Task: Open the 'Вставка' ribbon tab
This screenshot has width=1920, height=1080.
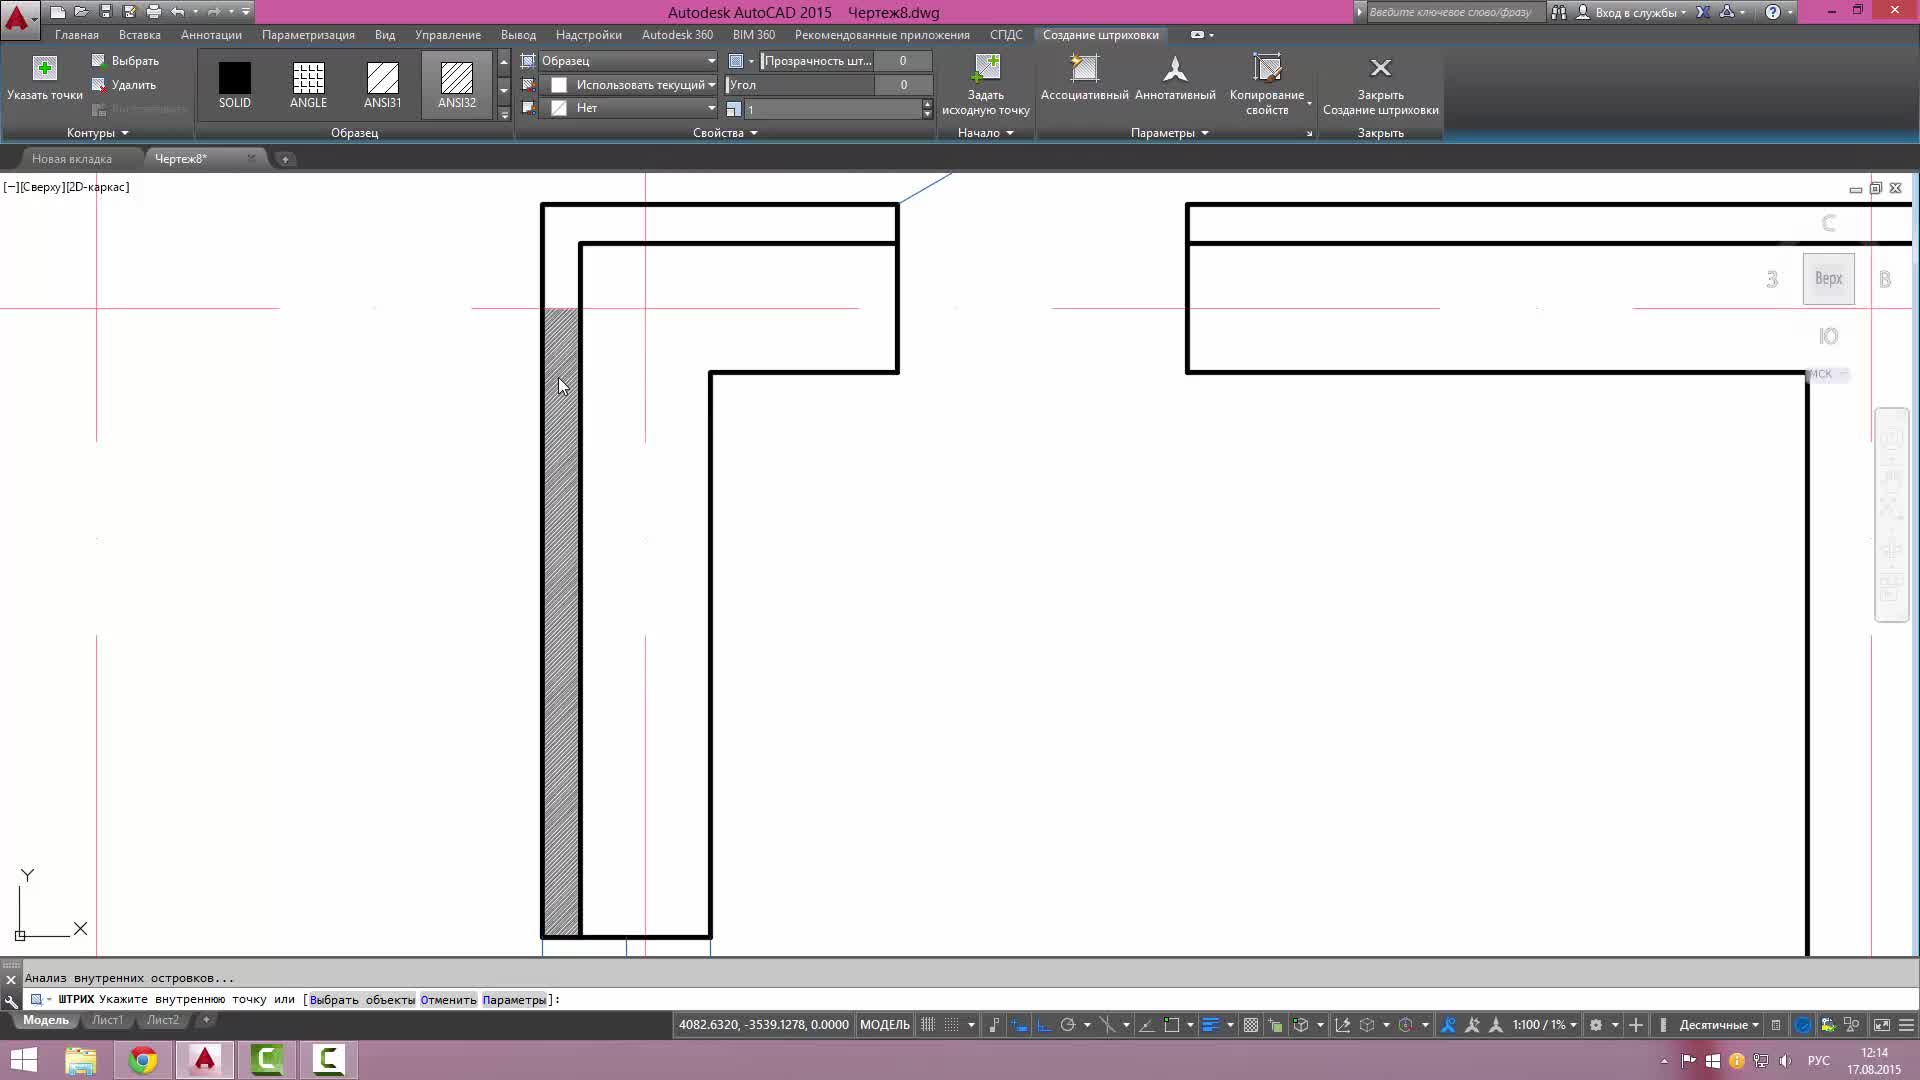Action: click(x=140, y=35)
